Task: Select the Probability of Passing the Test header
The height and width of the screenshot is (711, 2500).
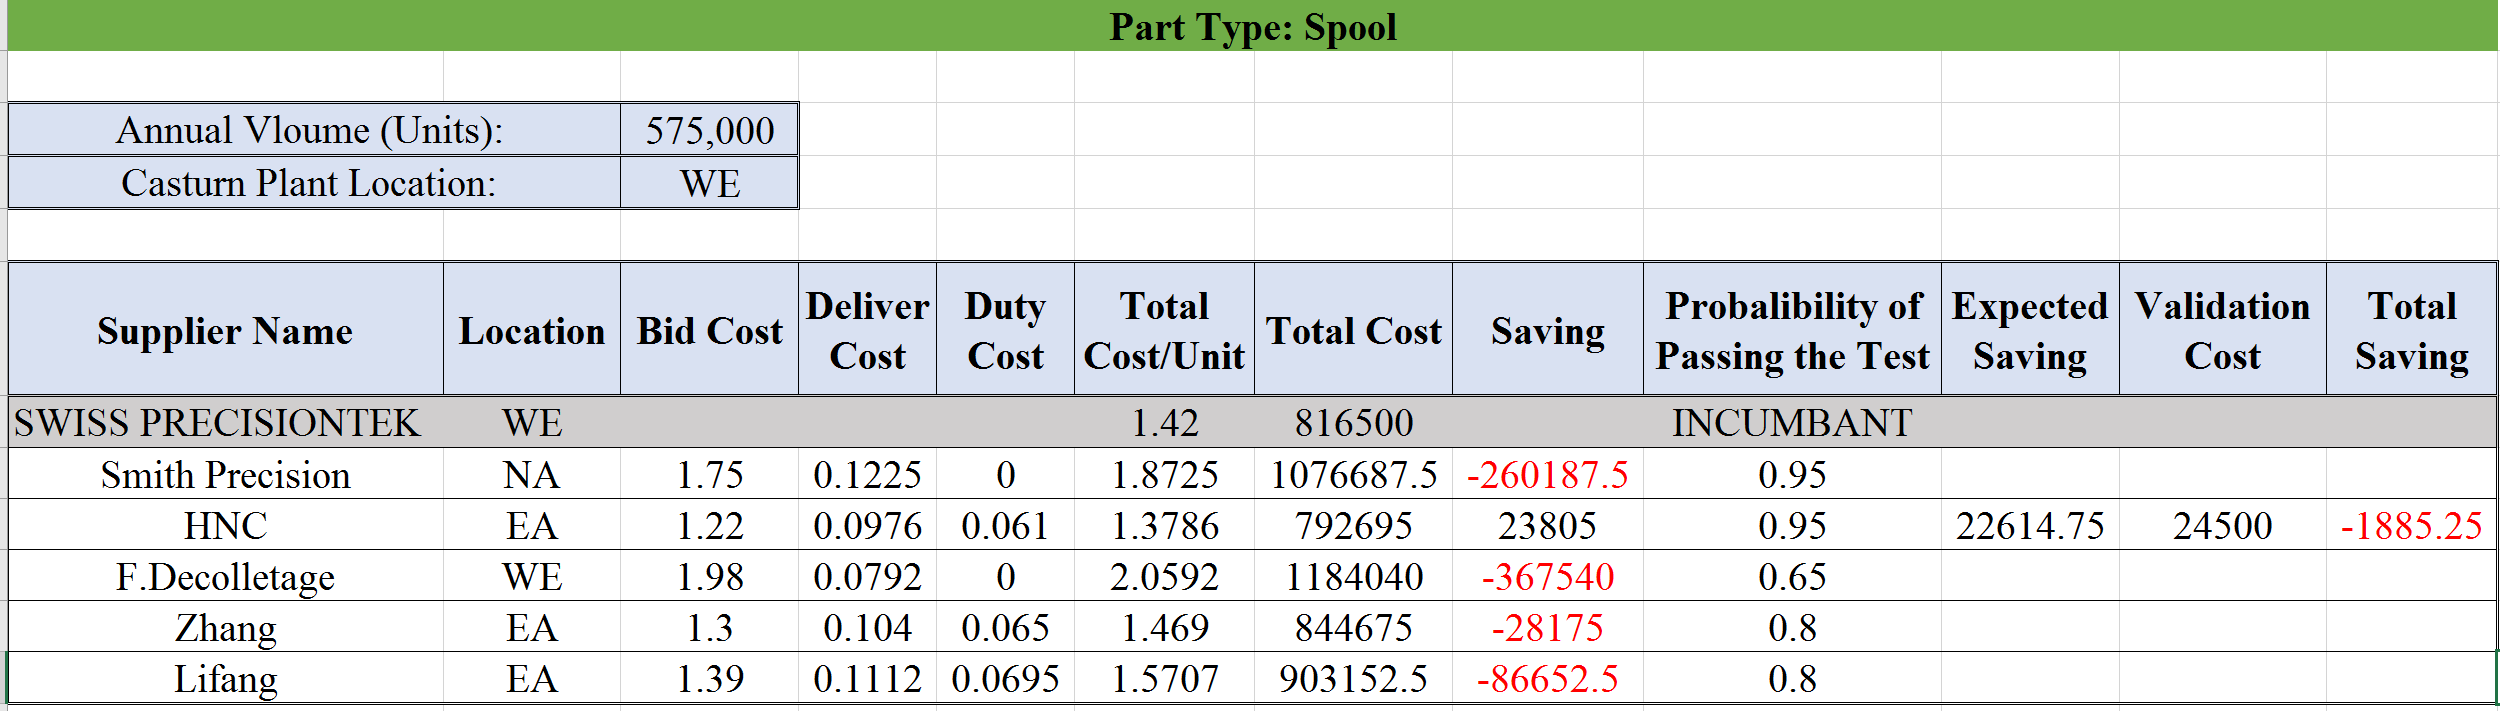Action: coord(1792,330)
